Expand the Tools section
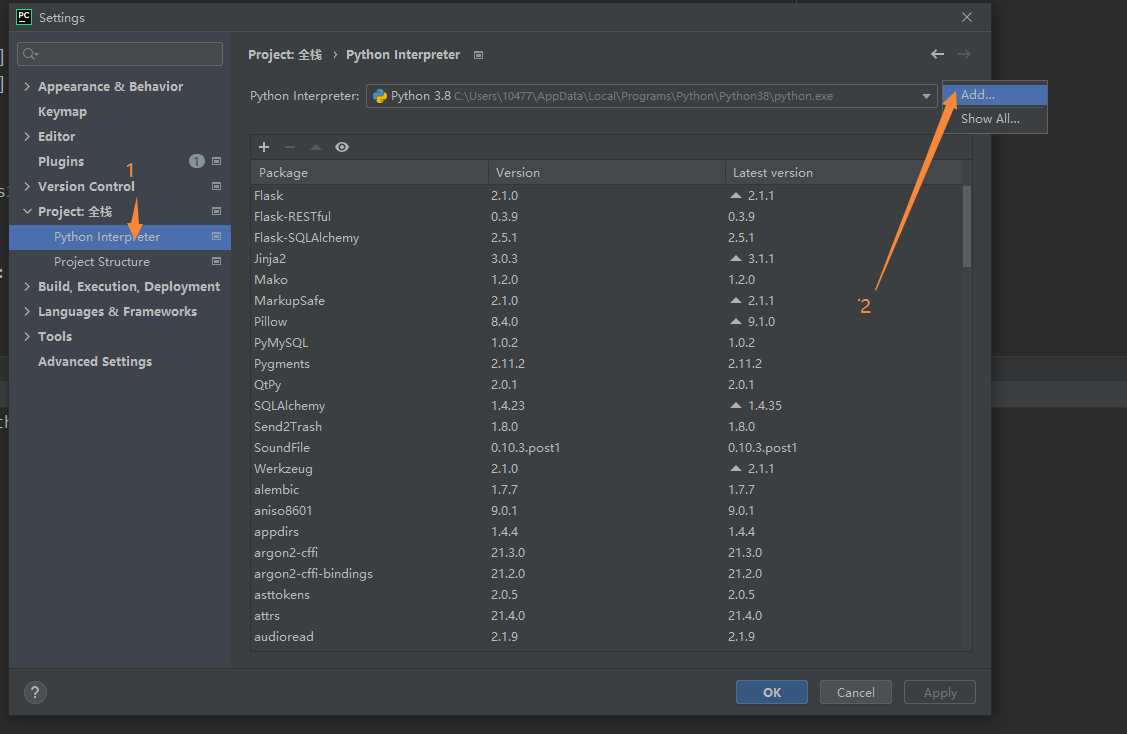This screenshot has width=1127, height=734. coord(27,336)
